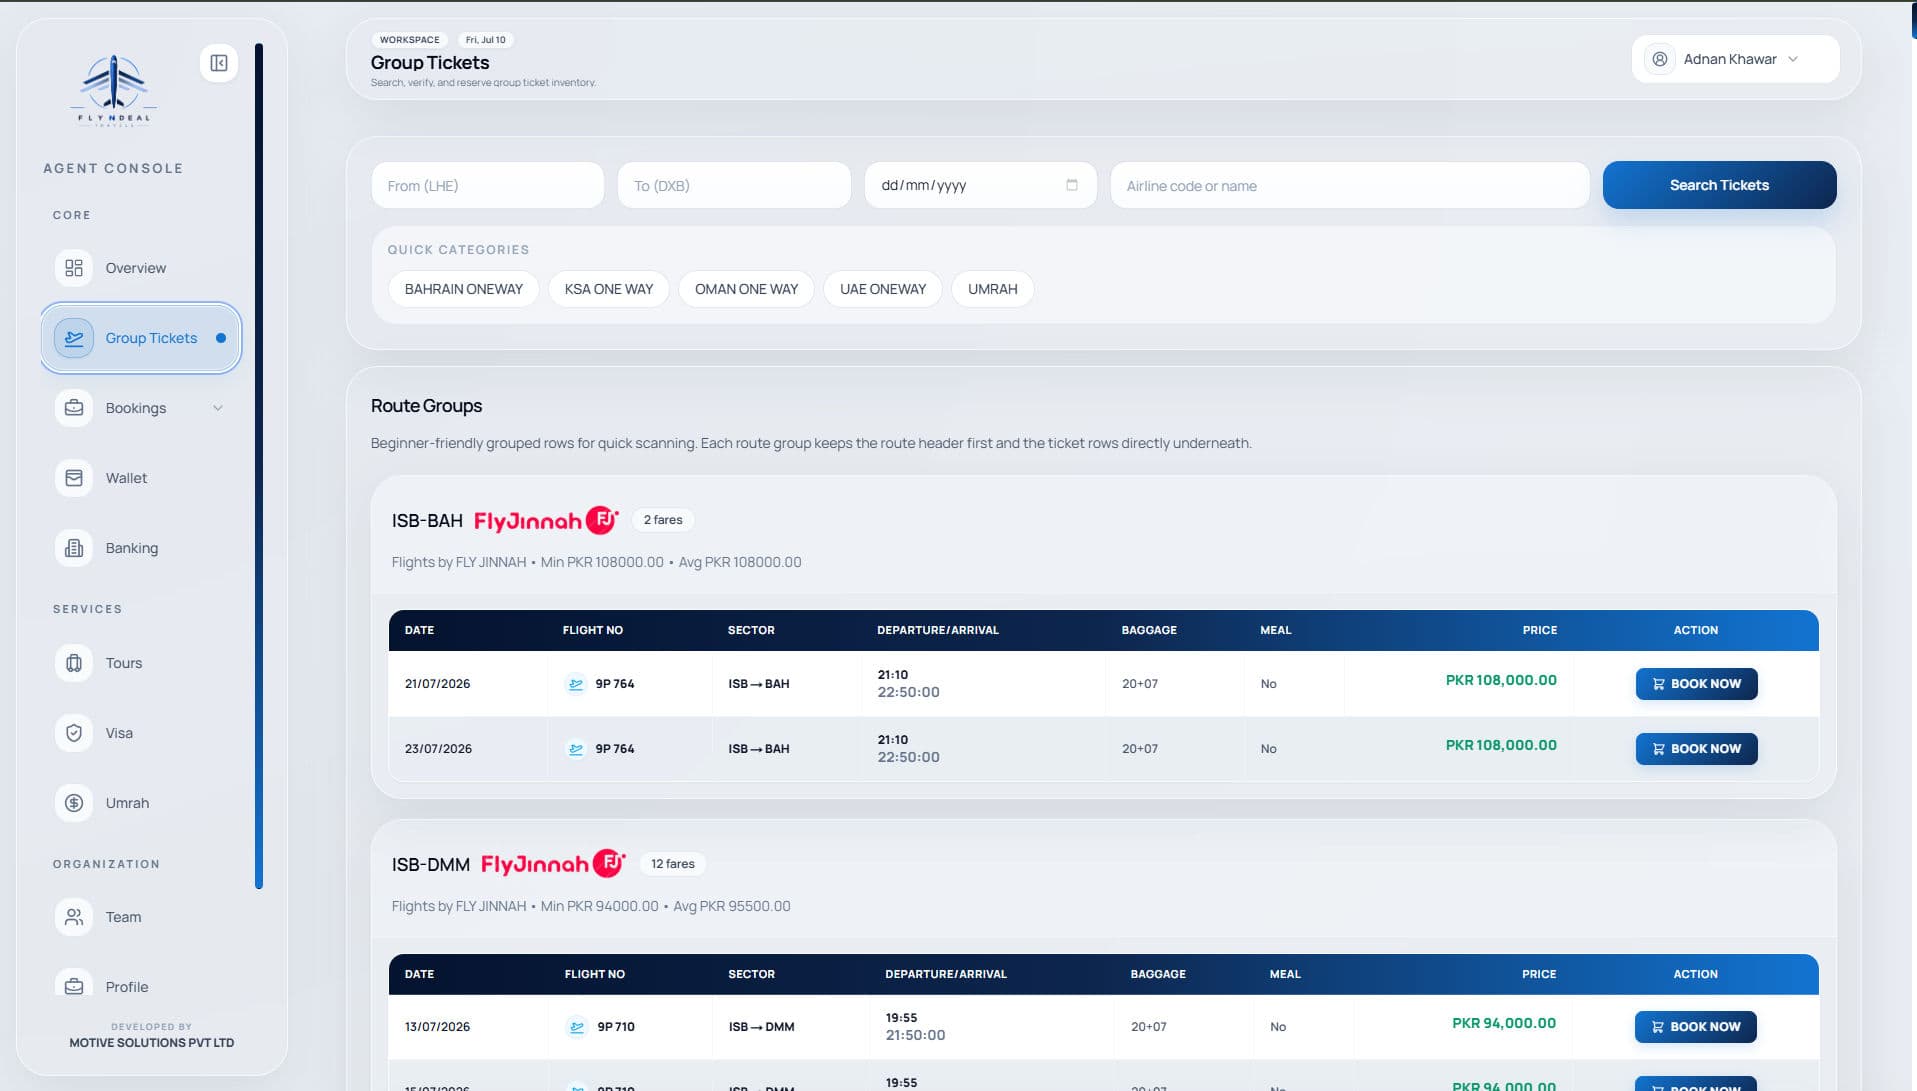Click the flight icon for 23/07/2026 9P 764
Viewport: 1917px width, 1091px height.
[576, 749]
